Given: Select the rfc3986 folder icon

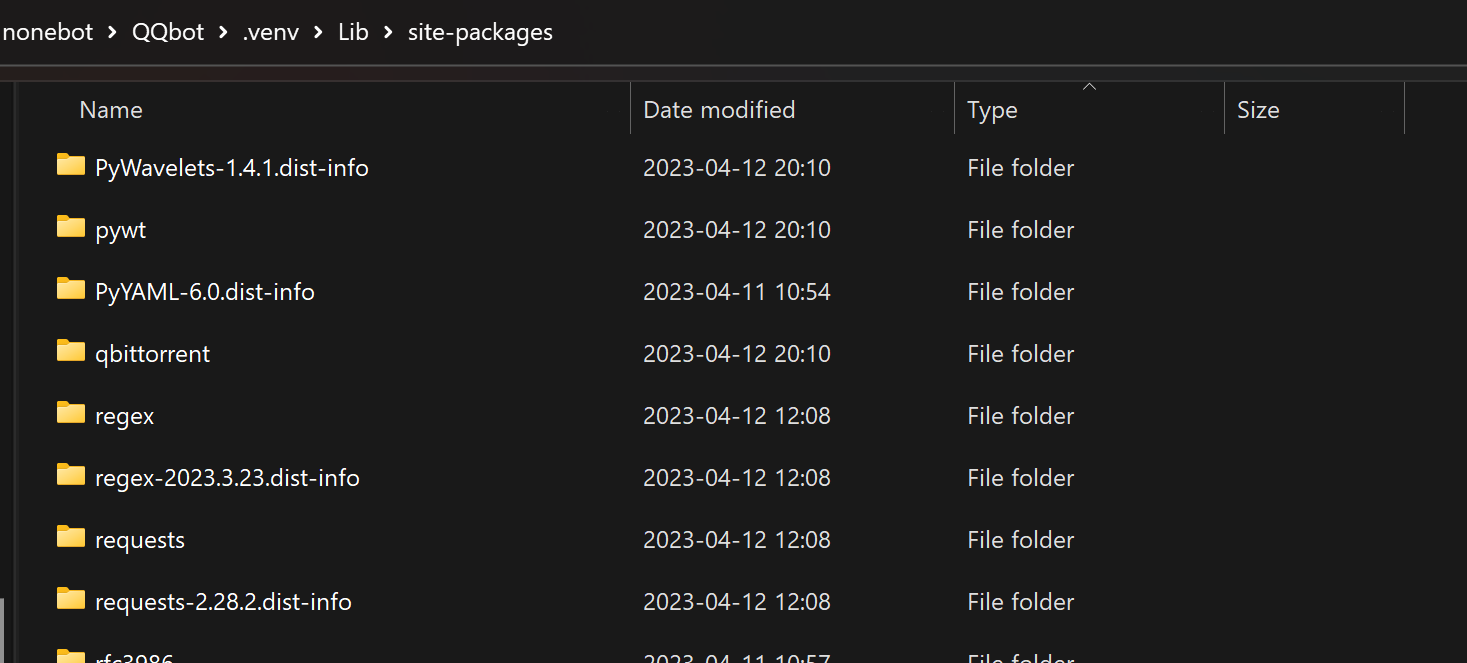Looking at the screenshot, I should click(x=69, y=655).
